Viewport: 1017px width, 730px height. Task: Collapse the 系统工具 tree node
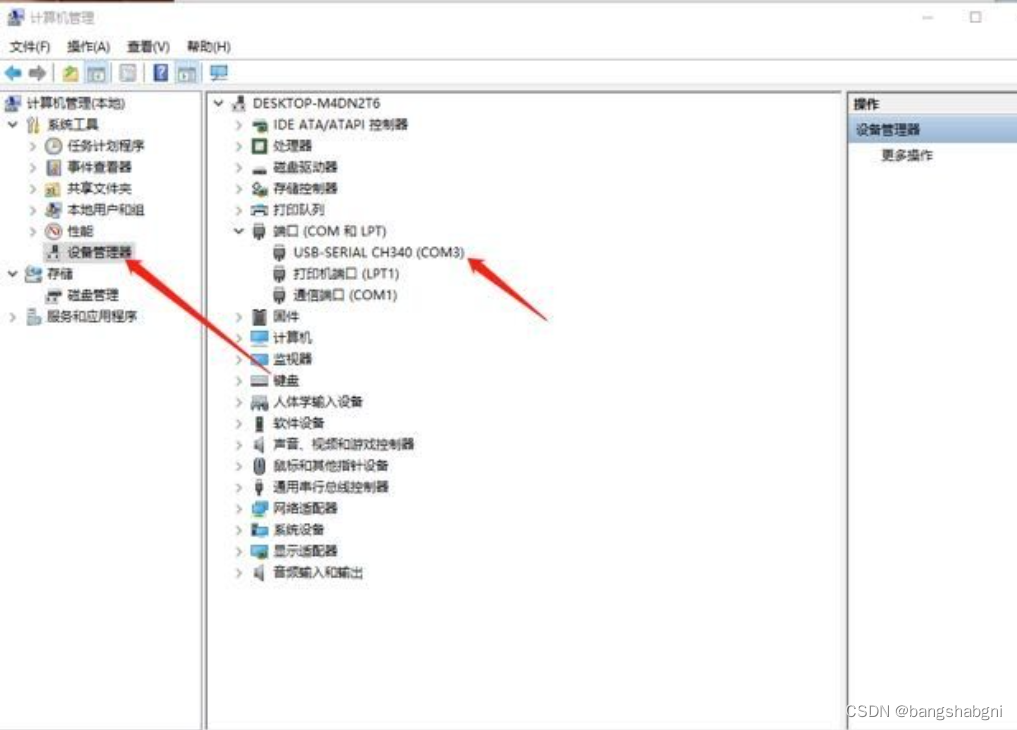tap(12, 124)
